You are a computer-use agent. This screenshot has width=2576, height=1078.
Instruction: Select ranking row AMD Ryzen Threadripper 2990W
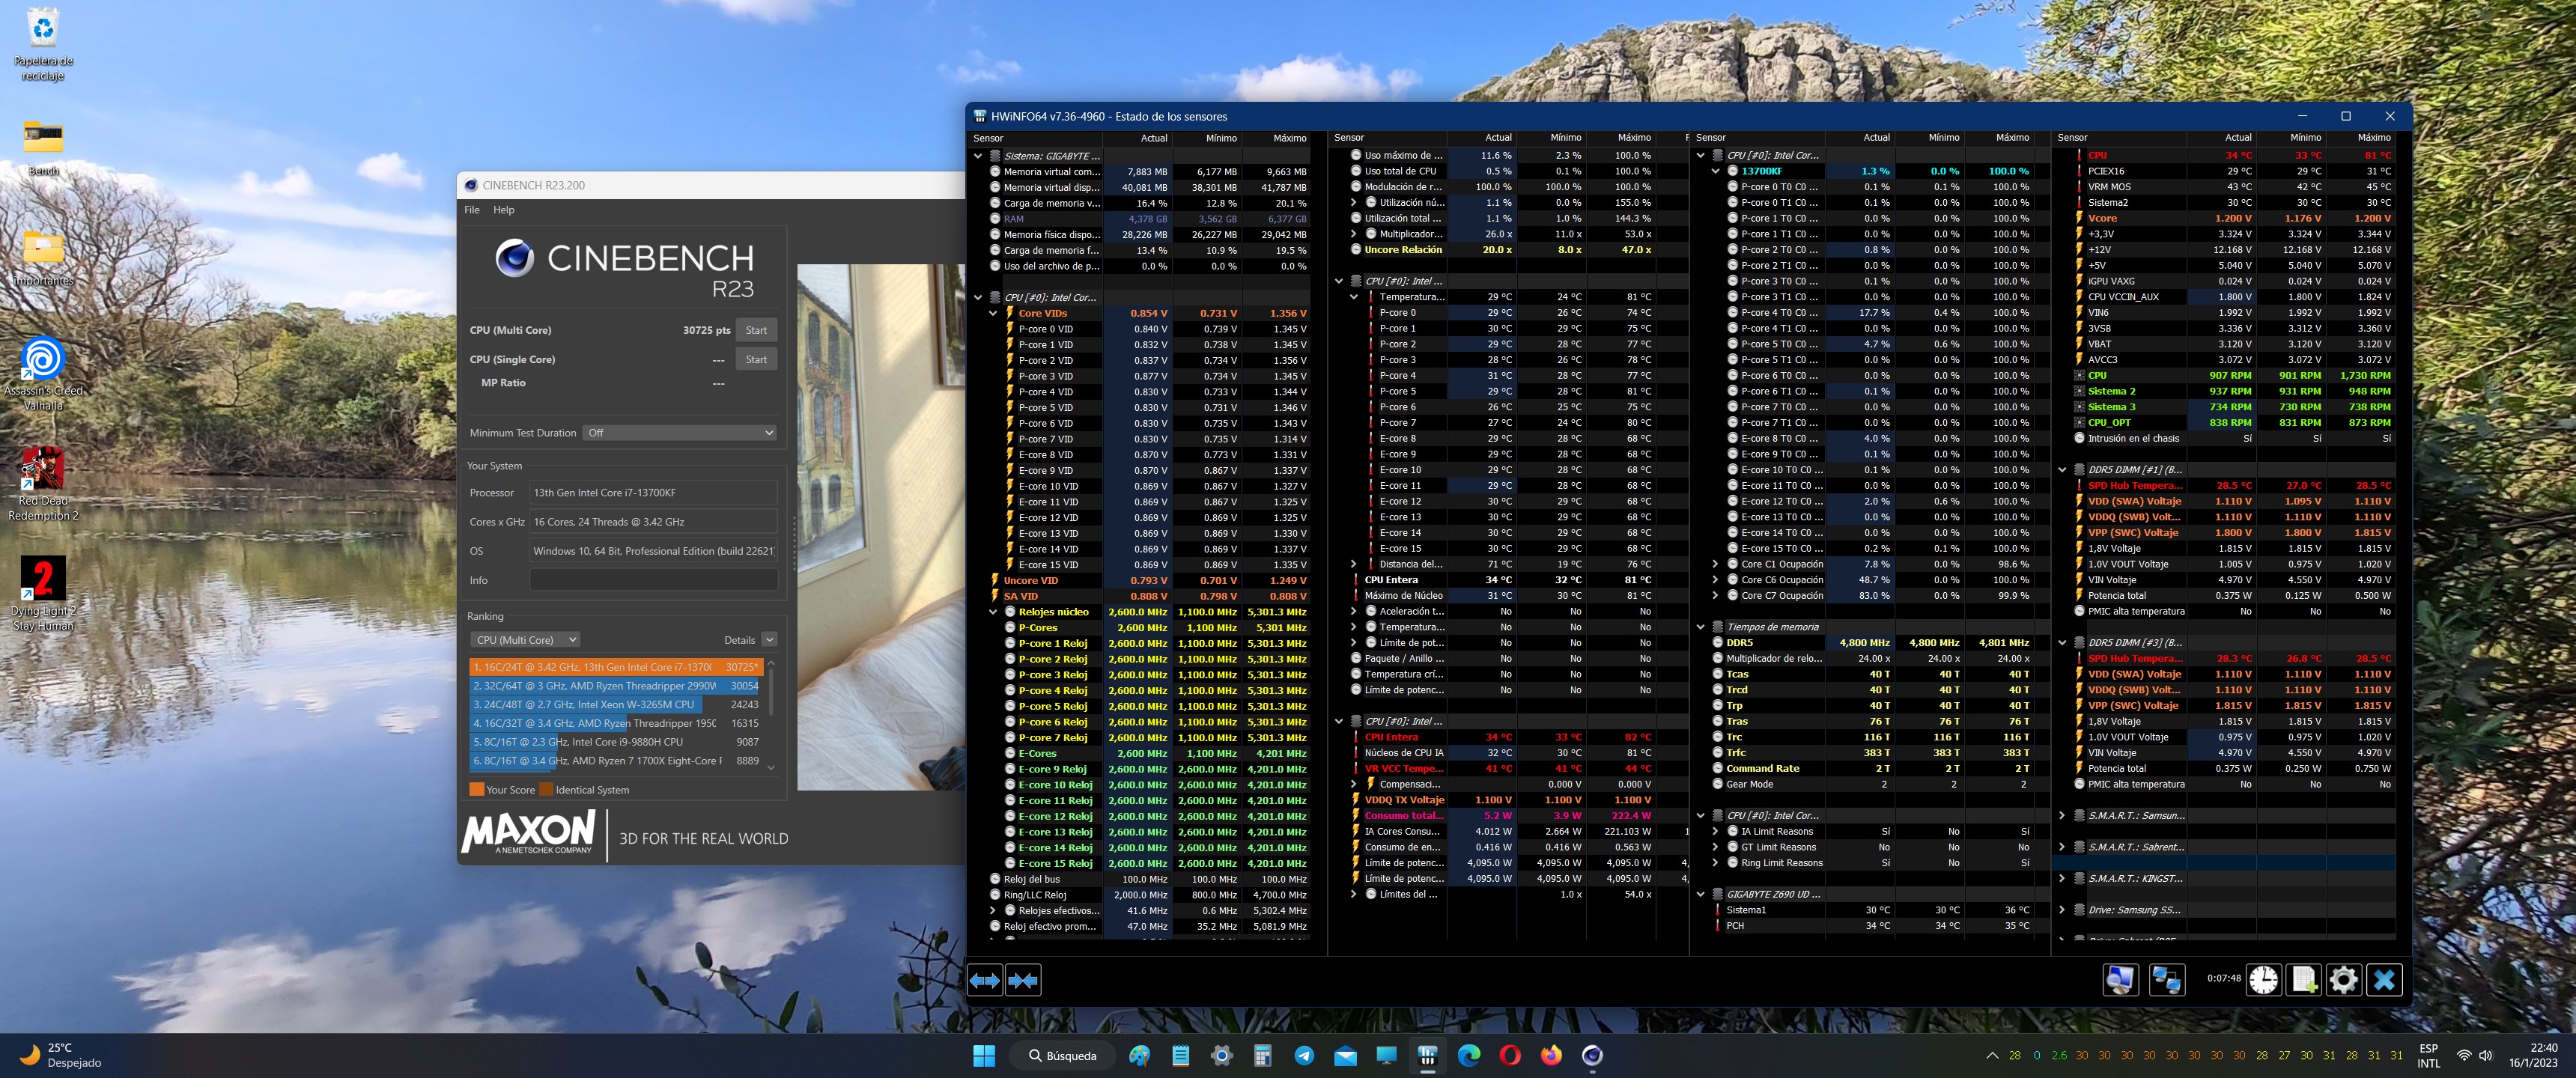click(x=615, y=686)
